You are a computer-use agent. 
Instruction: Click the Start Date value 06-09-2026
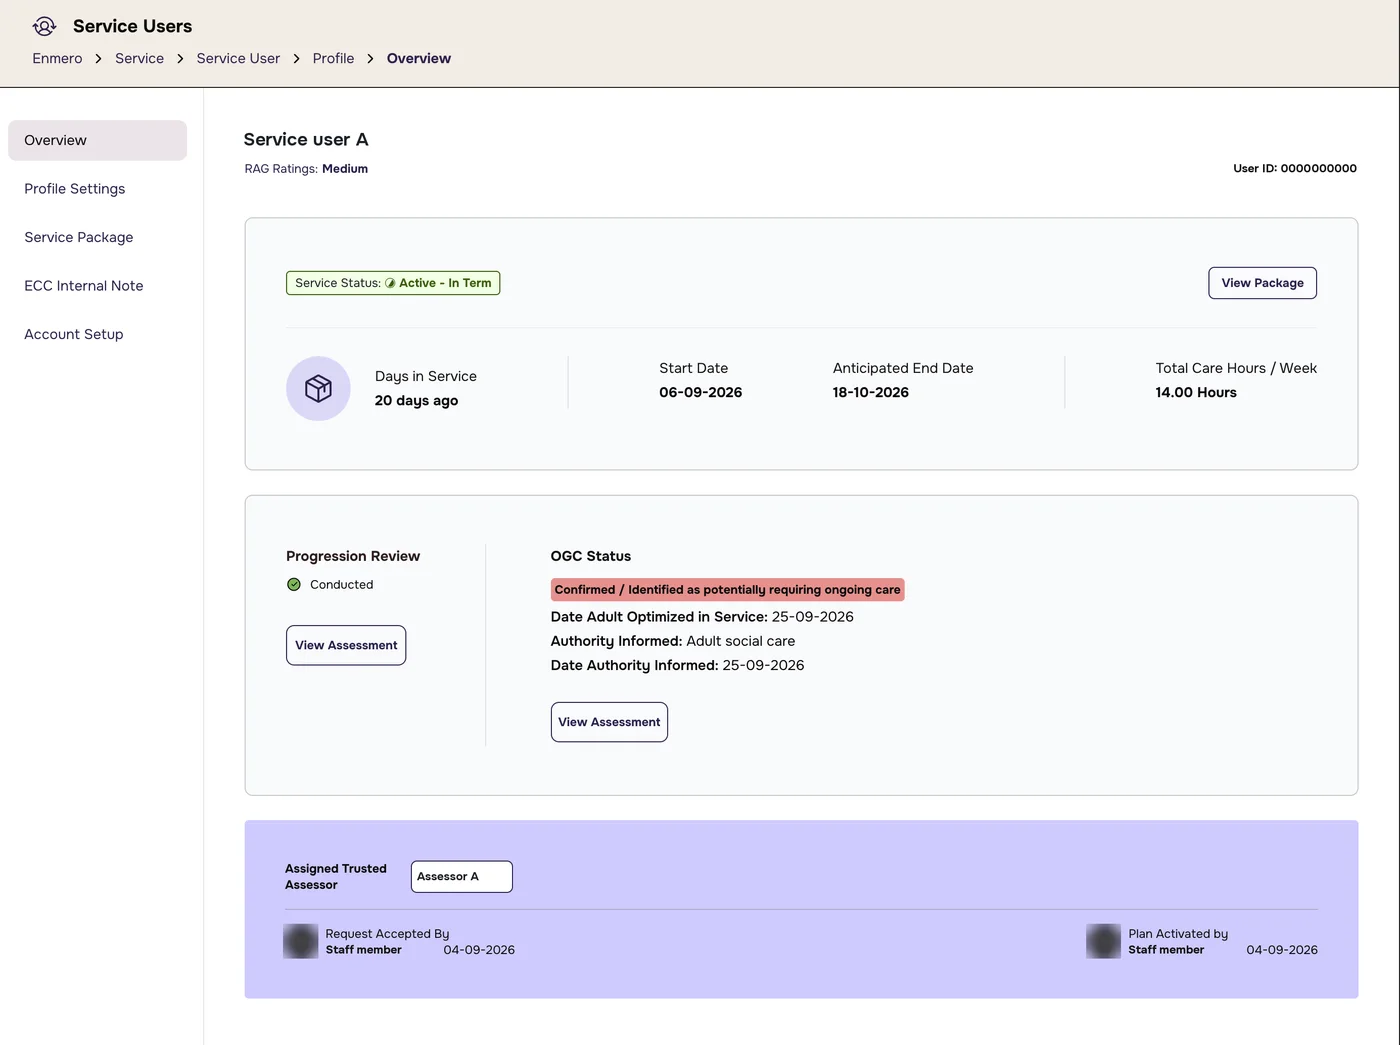coord(700,393)
